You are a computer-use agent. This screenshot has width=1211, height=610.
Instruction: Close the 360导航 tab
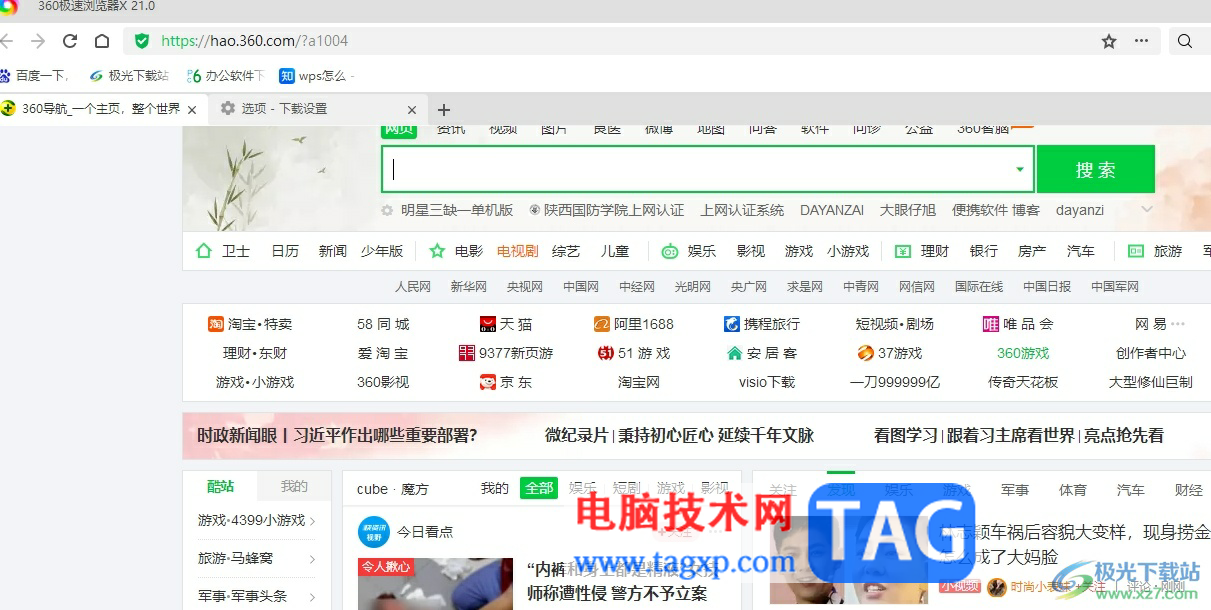(x=193, y=109)
